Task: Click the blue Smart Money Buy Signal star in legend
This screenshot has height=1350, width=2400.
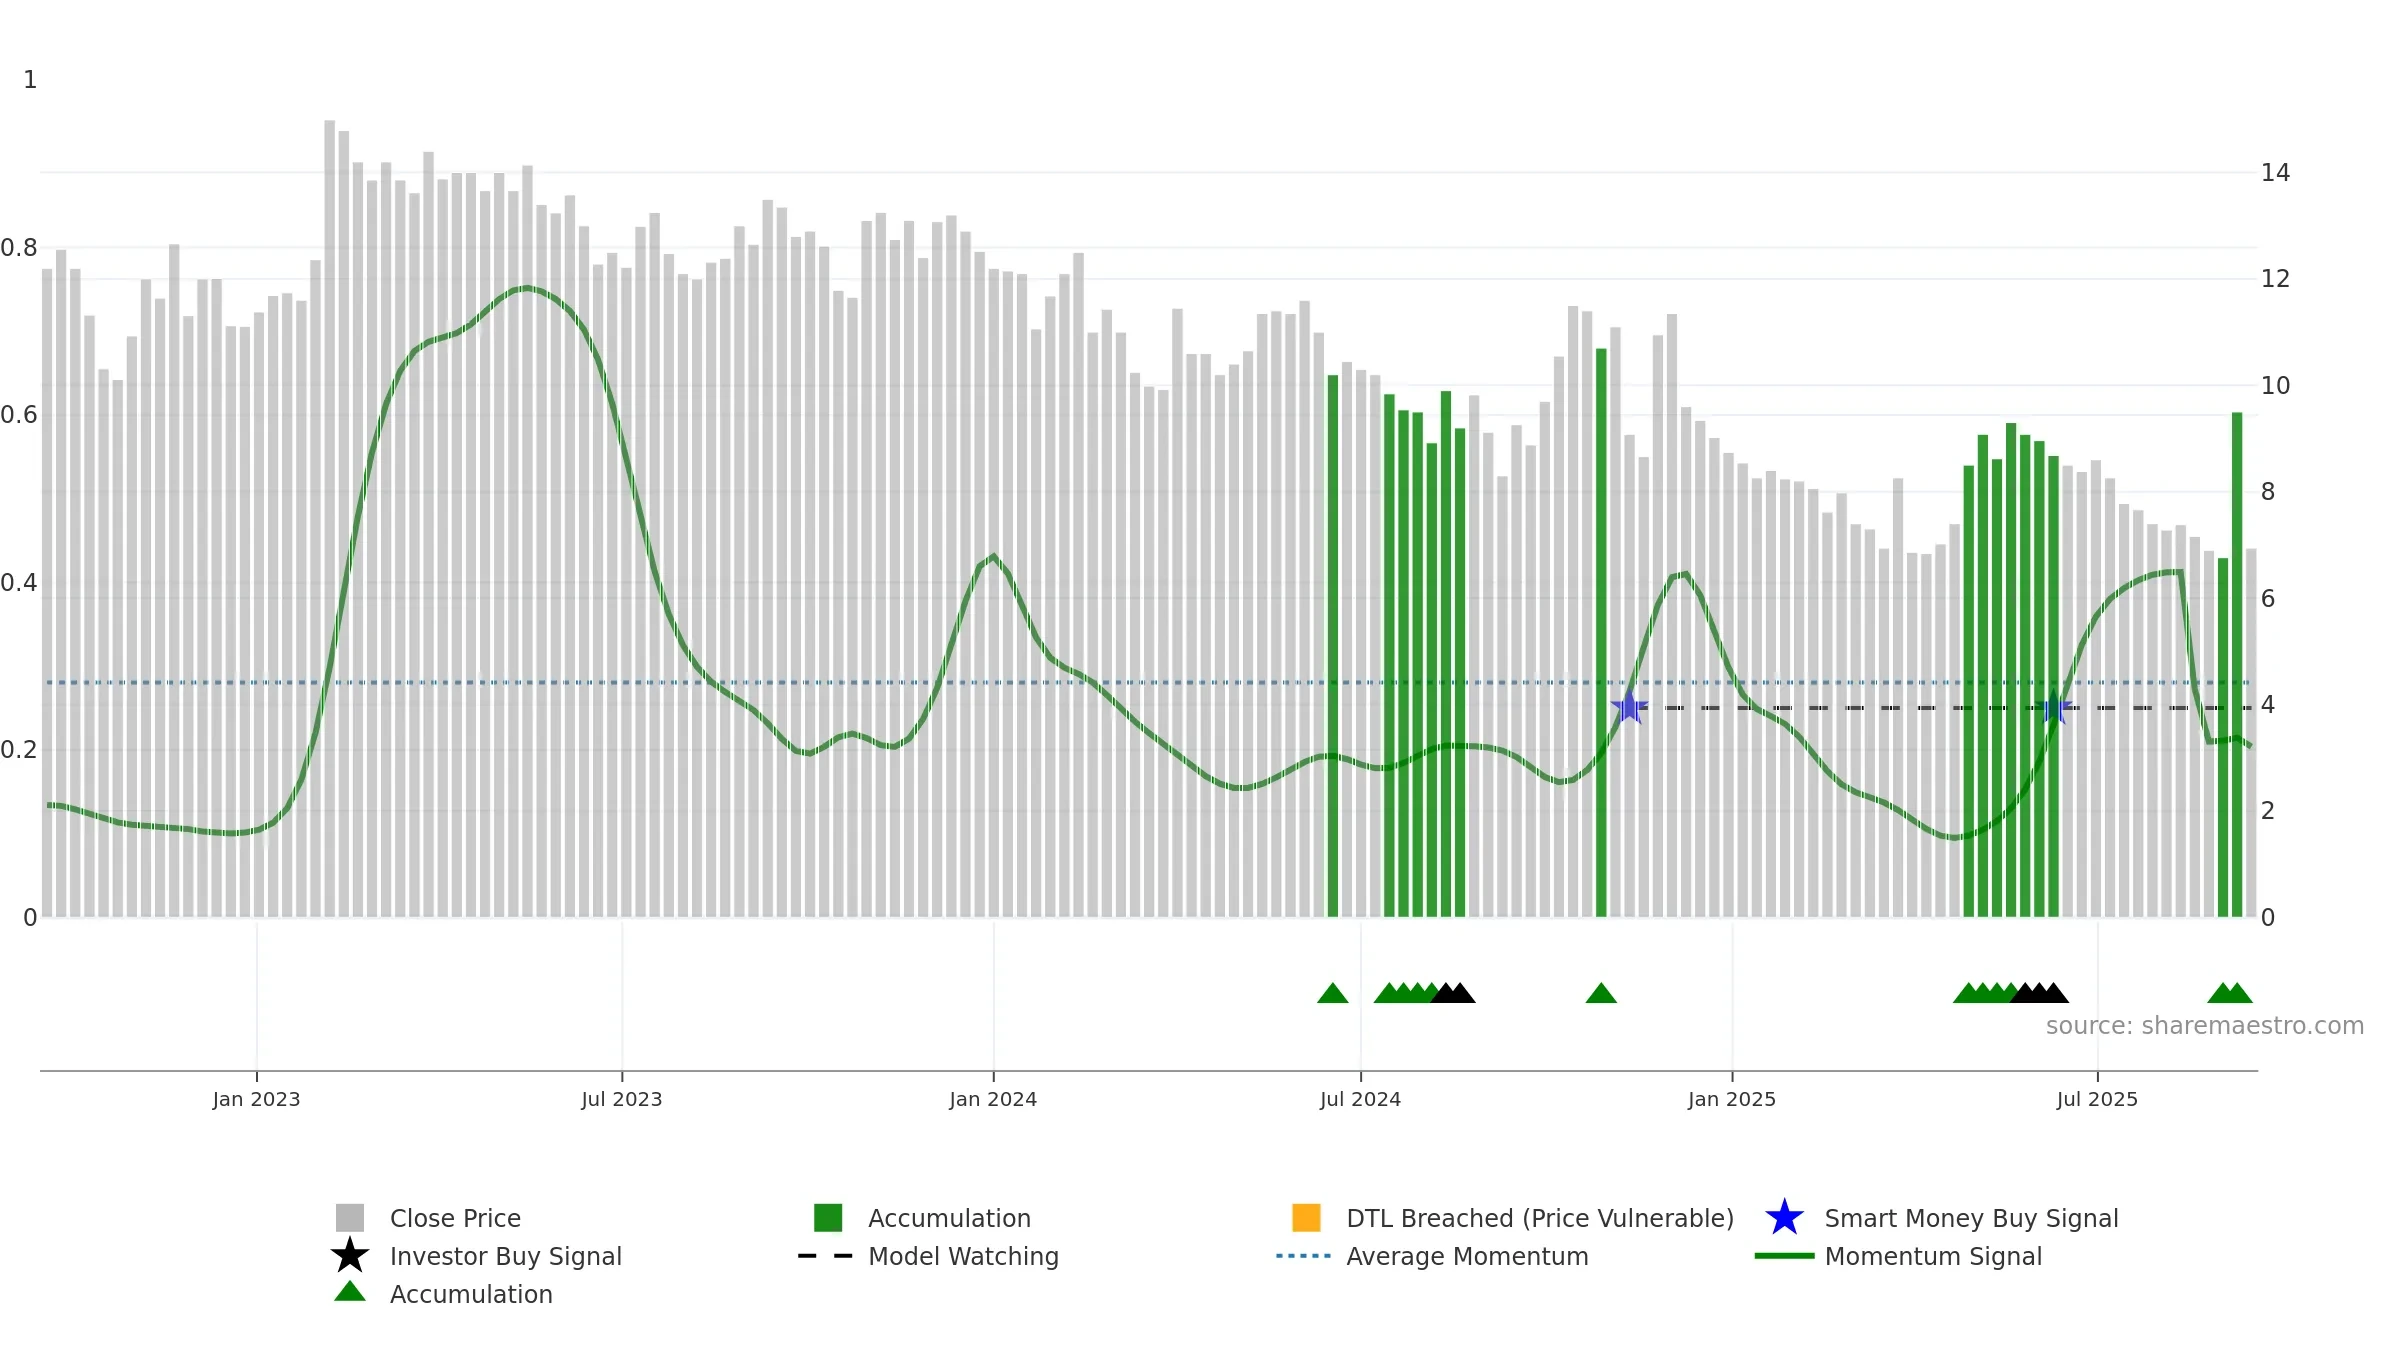Action: pyautogui.click(x=1784, y=1218)
